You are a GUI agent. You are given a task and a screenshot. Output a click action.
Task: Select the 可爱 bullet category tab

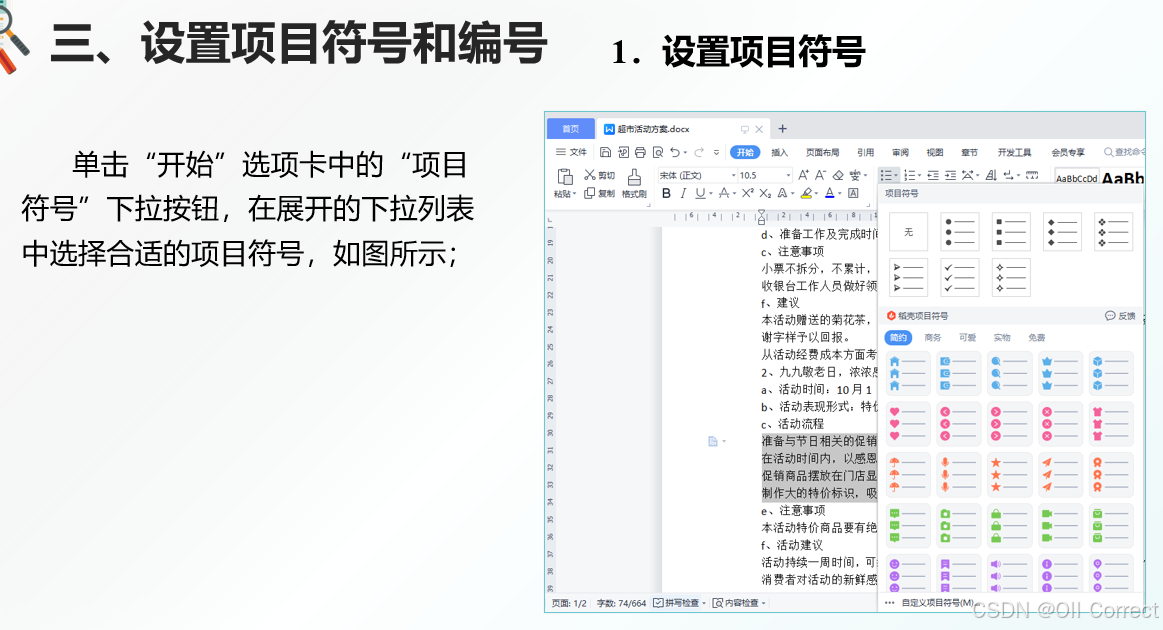[x=967, y=337]
